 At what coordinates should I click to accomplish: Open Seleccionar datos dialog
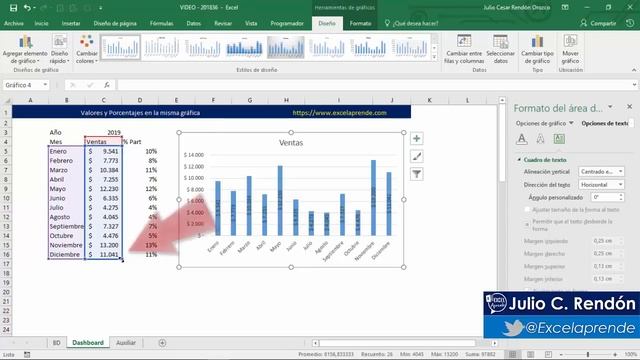pos(500,49)
